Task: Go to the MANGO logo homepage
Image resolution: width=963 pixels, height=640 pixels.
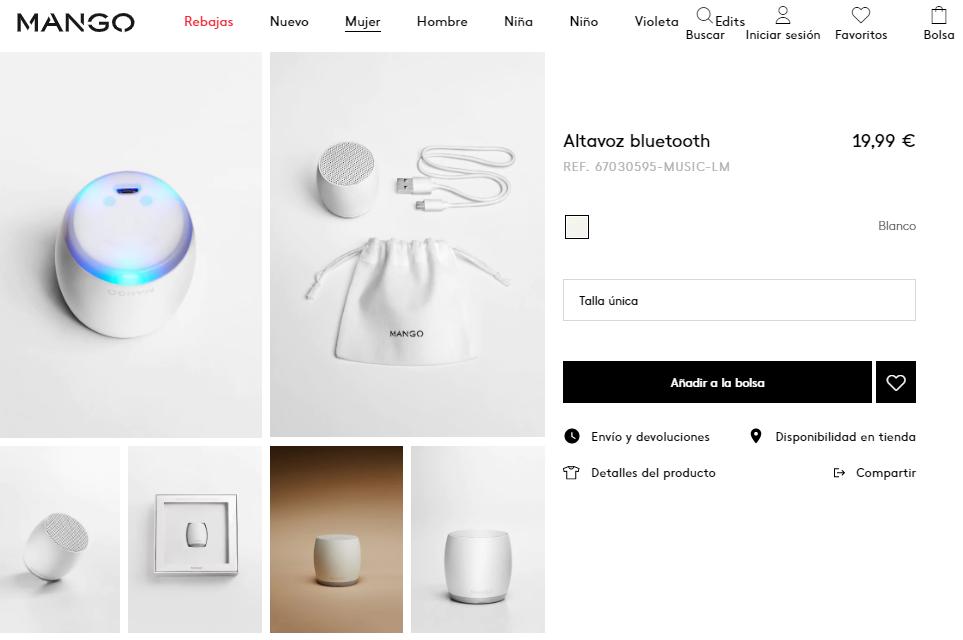Action: click(76, 22)
